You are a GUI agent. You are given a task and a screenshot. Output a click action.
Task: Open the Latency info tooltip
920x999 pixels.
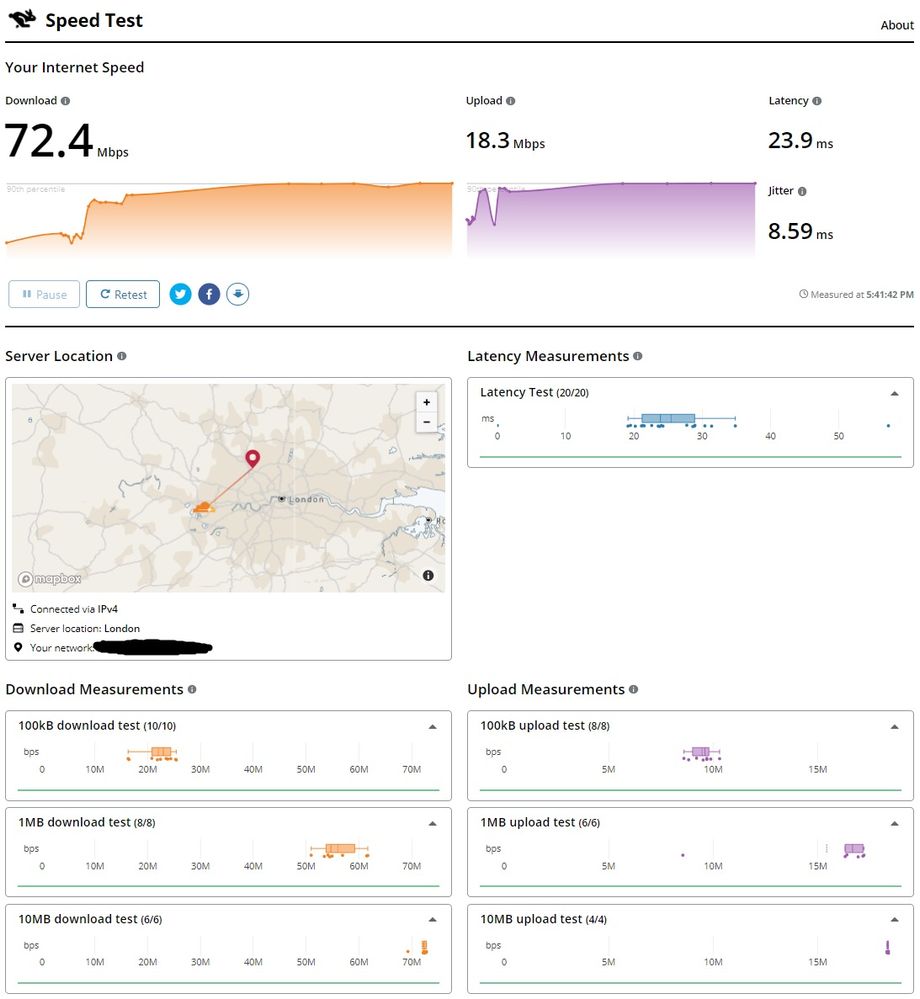pyautogui.click(x=819, y=101)
